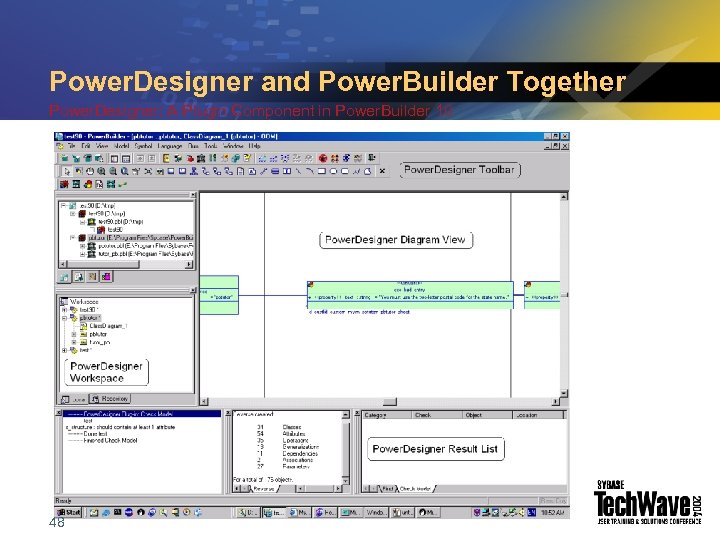The image size is (720, 540).
Task: Switch to the Check Model tab
Action: [x=415, y=489]
